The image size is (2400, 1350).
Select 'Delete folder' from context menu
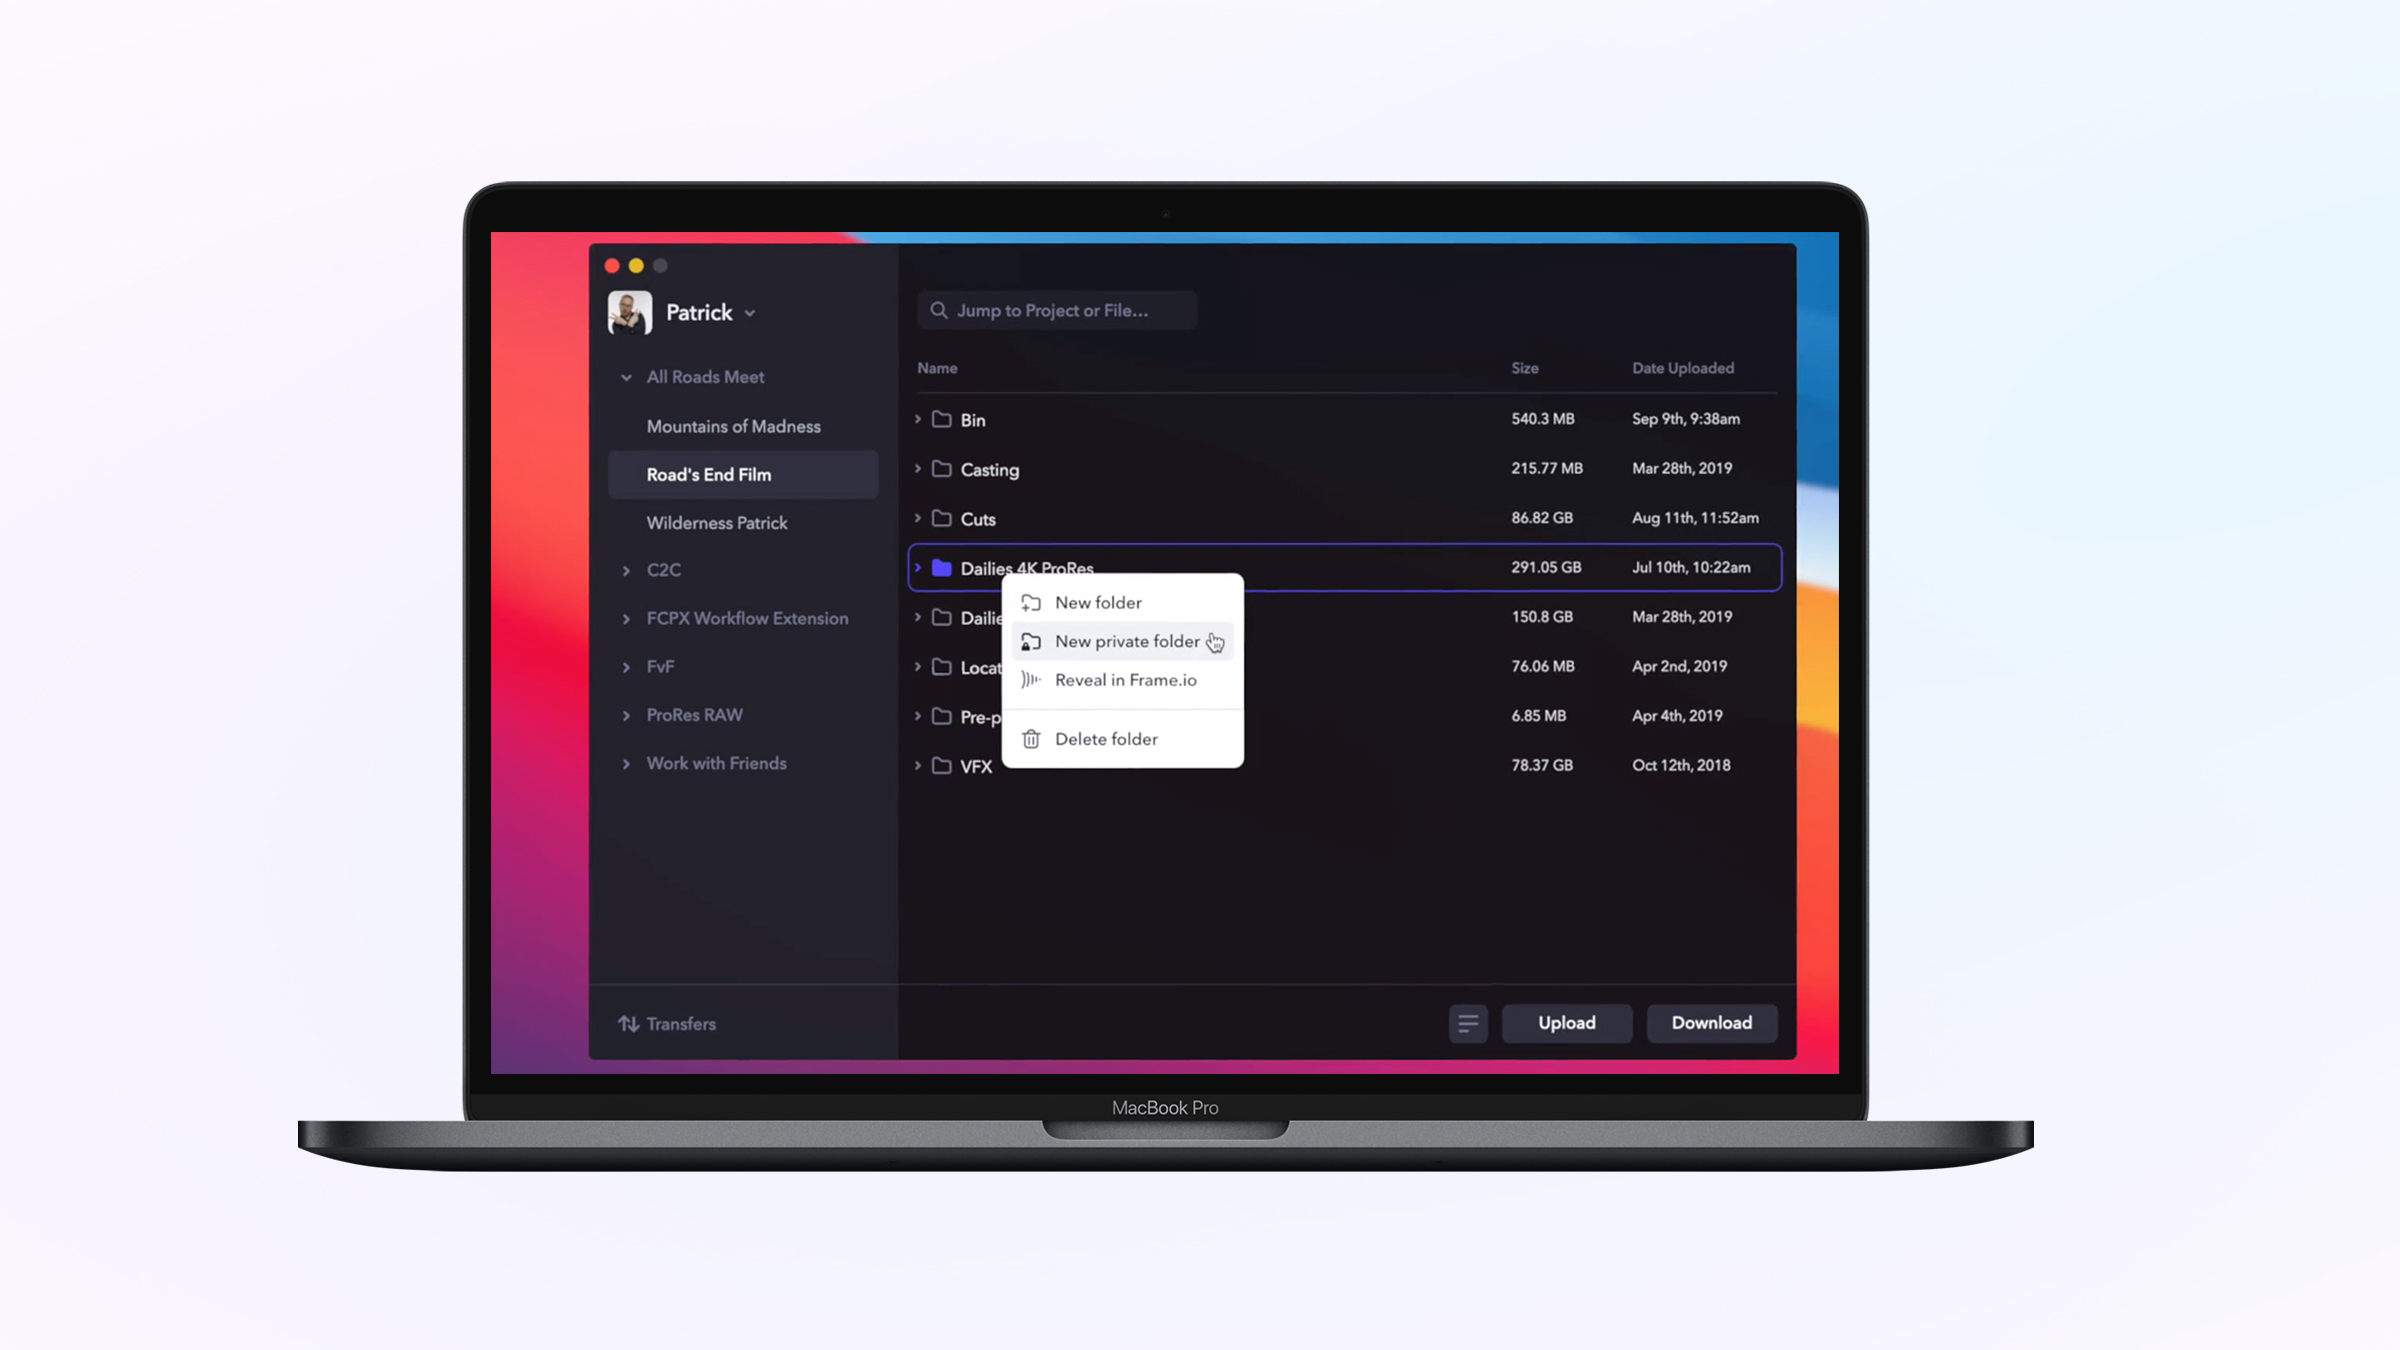pyautogui.click(x=1104, y=738)
